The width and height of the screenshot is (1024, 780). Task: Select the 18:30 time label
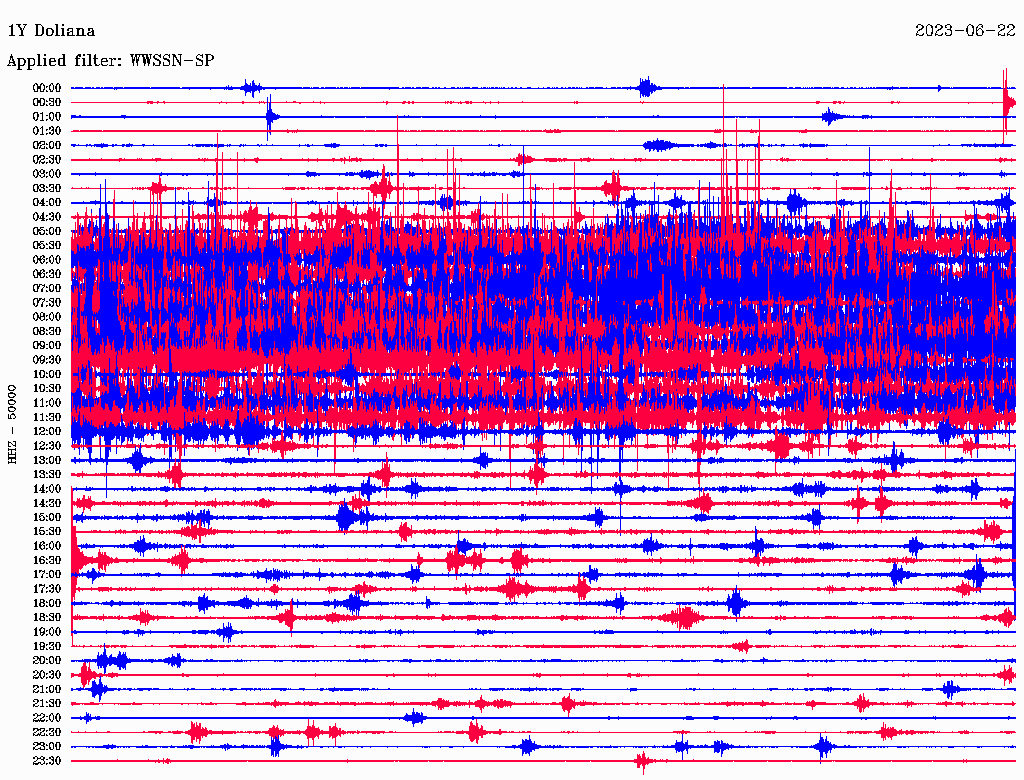pyautogui.click(x=47, y=618)
